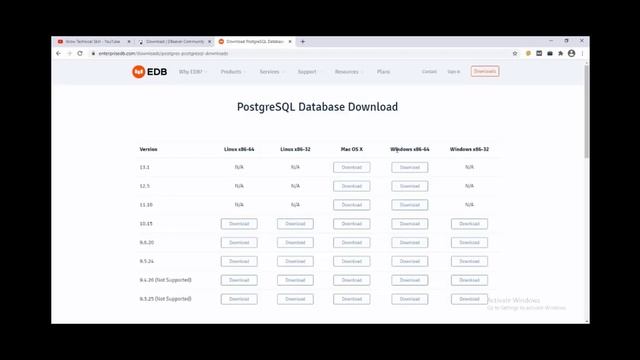The width and height of the screenshot is (640, 360).
Task: Select the Download PostgreSQL Database tab
Action: tap(255, 42)
